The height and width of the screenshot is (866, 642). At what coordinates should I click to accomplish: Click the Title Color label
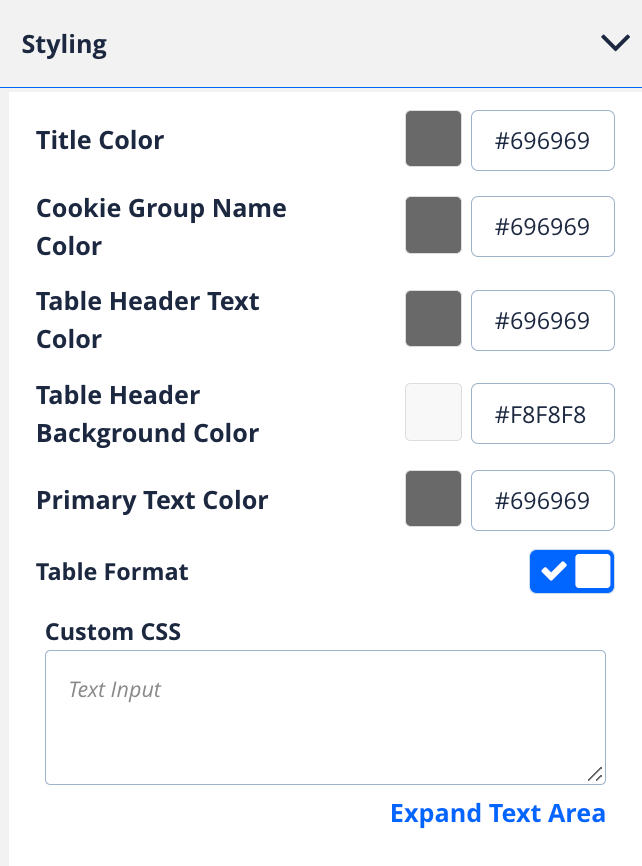[100, 140]
